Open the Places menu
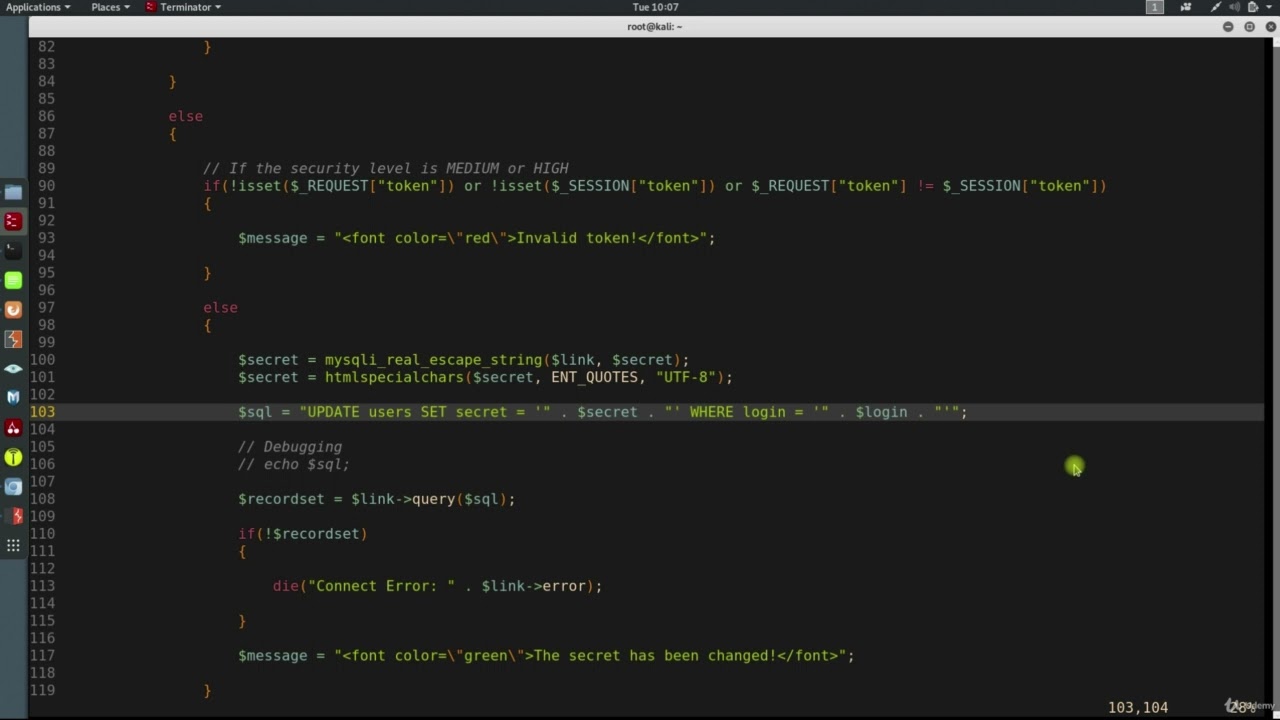 [111, 7]
